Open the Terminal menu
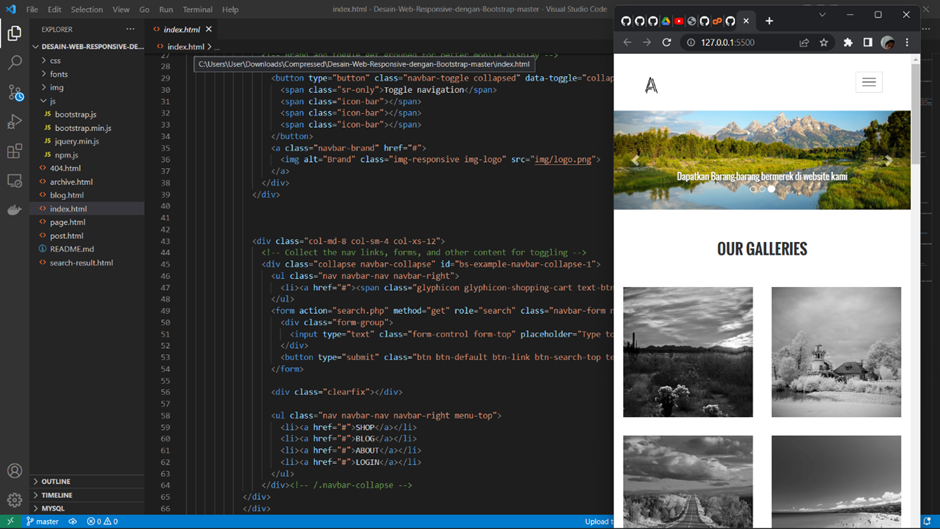Screen dimensions: 940x529 (197, 10)
